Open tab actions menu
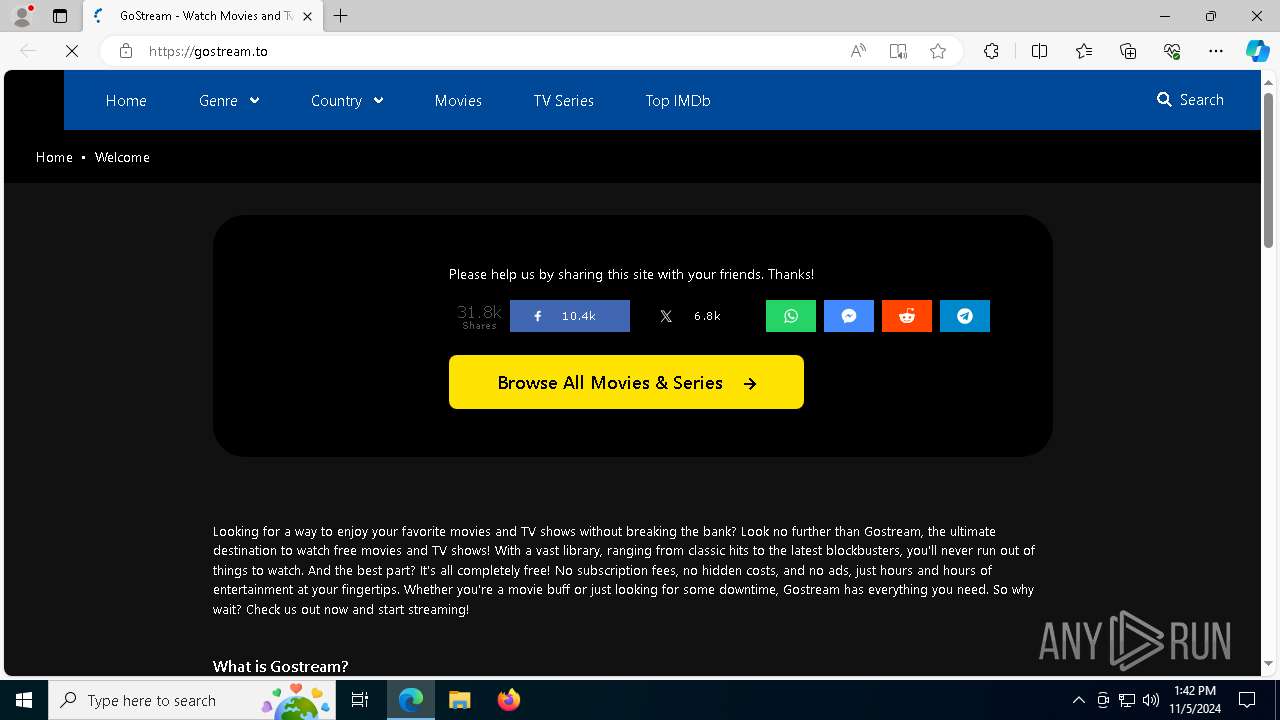Image resolution: width=1280 pixels, height=720 pixels. point(60,16)
